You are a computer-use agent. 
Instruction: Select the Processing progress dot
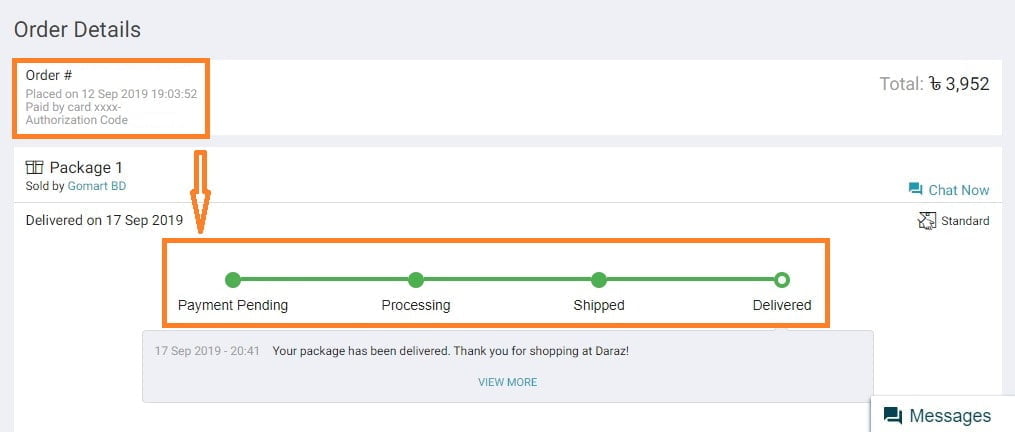(x=416, y=280)
